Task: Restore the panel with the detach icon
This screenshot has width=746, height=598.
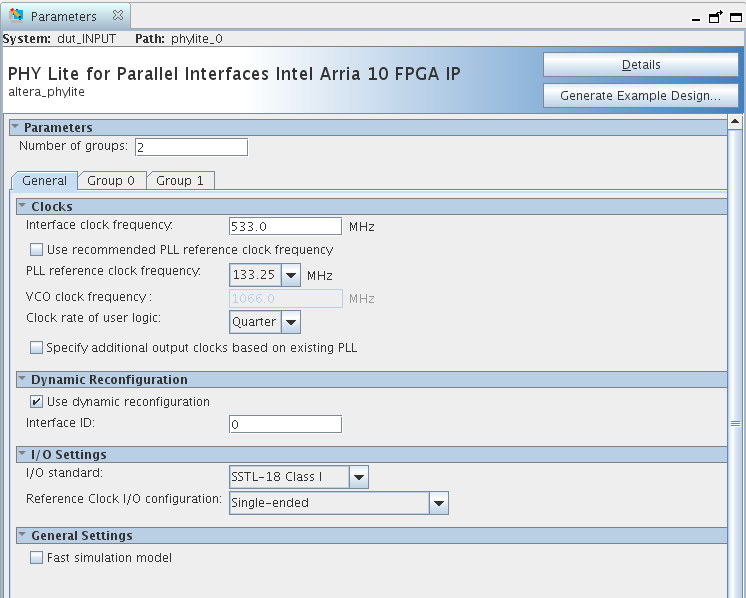Action: tap(716, 17)
